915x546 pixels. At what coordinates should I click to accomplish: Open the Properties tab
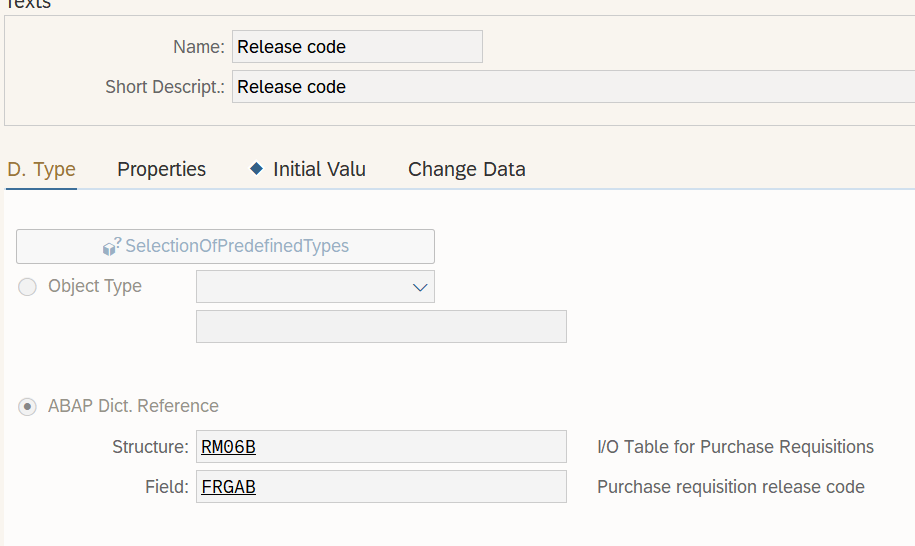point(161,169)
